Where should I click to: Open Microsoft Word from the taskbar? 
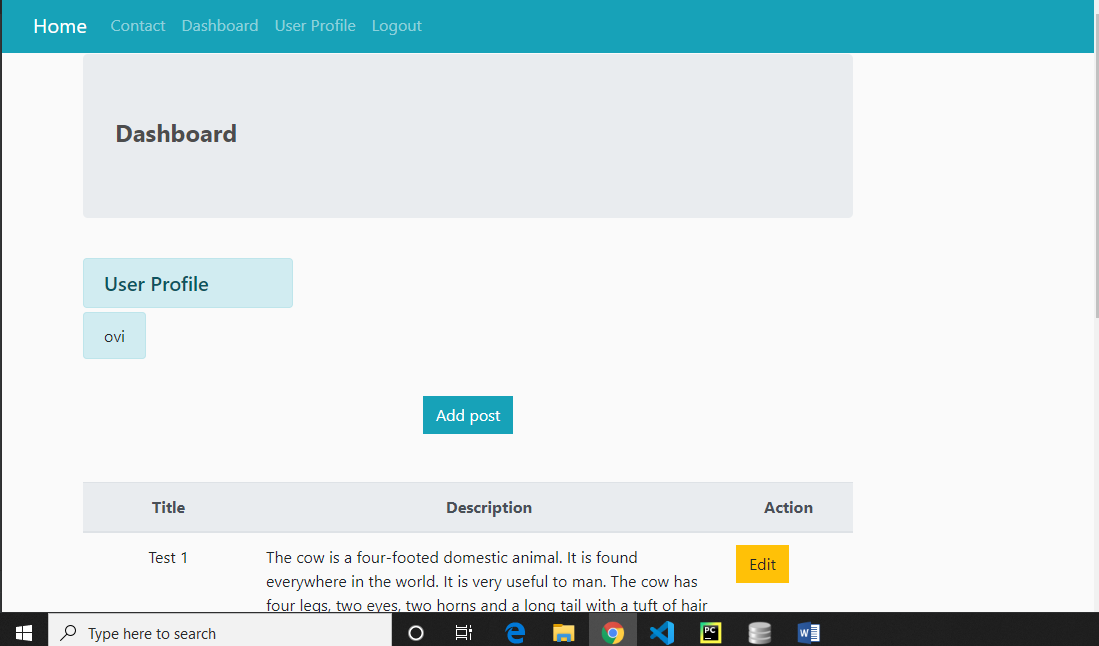click(809, 632)
